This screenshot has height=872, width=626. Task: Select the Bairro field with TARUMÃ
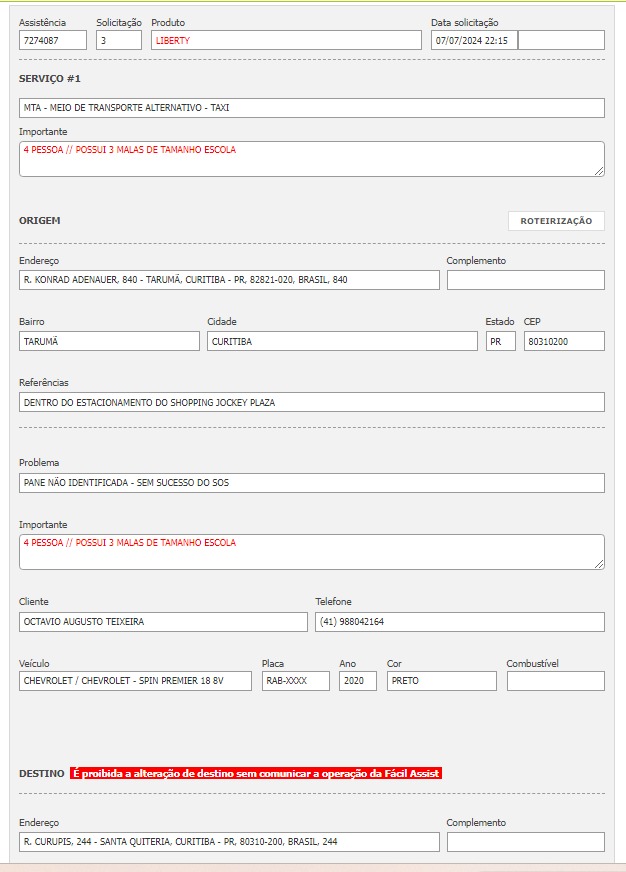click(x=109, y=341)
